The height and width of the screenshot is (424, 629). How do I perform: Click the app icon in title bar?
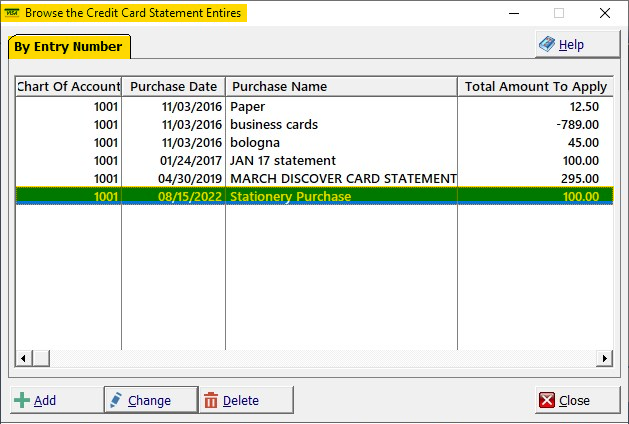click(12, 13)
